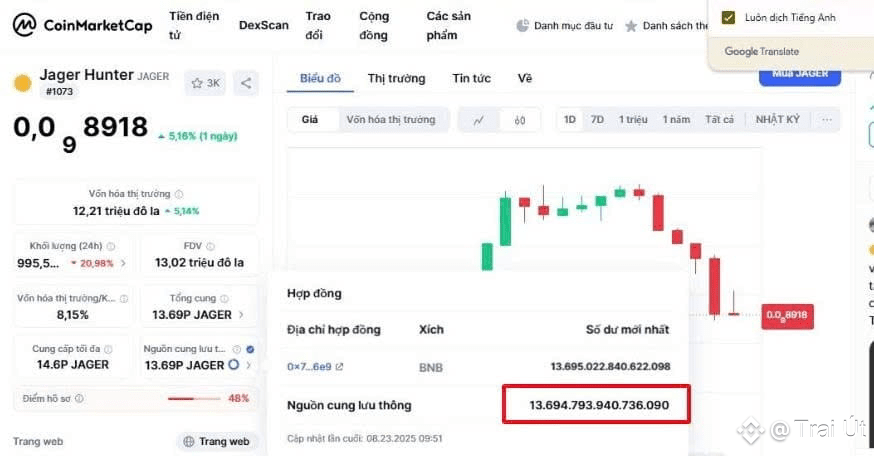Open info icon next to Khối lượng (24h)
The image size is (874, 456).
tap(111, 246)
